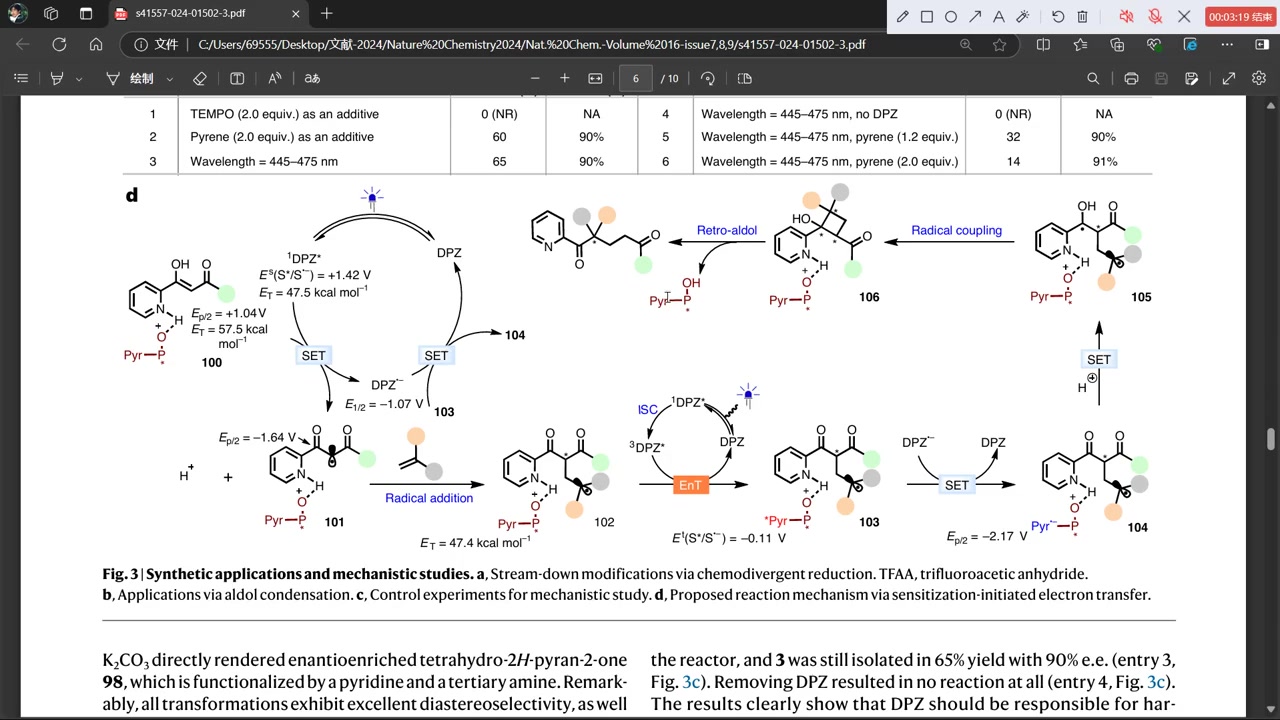Click the Radical coupling label in the scheme

956,230
